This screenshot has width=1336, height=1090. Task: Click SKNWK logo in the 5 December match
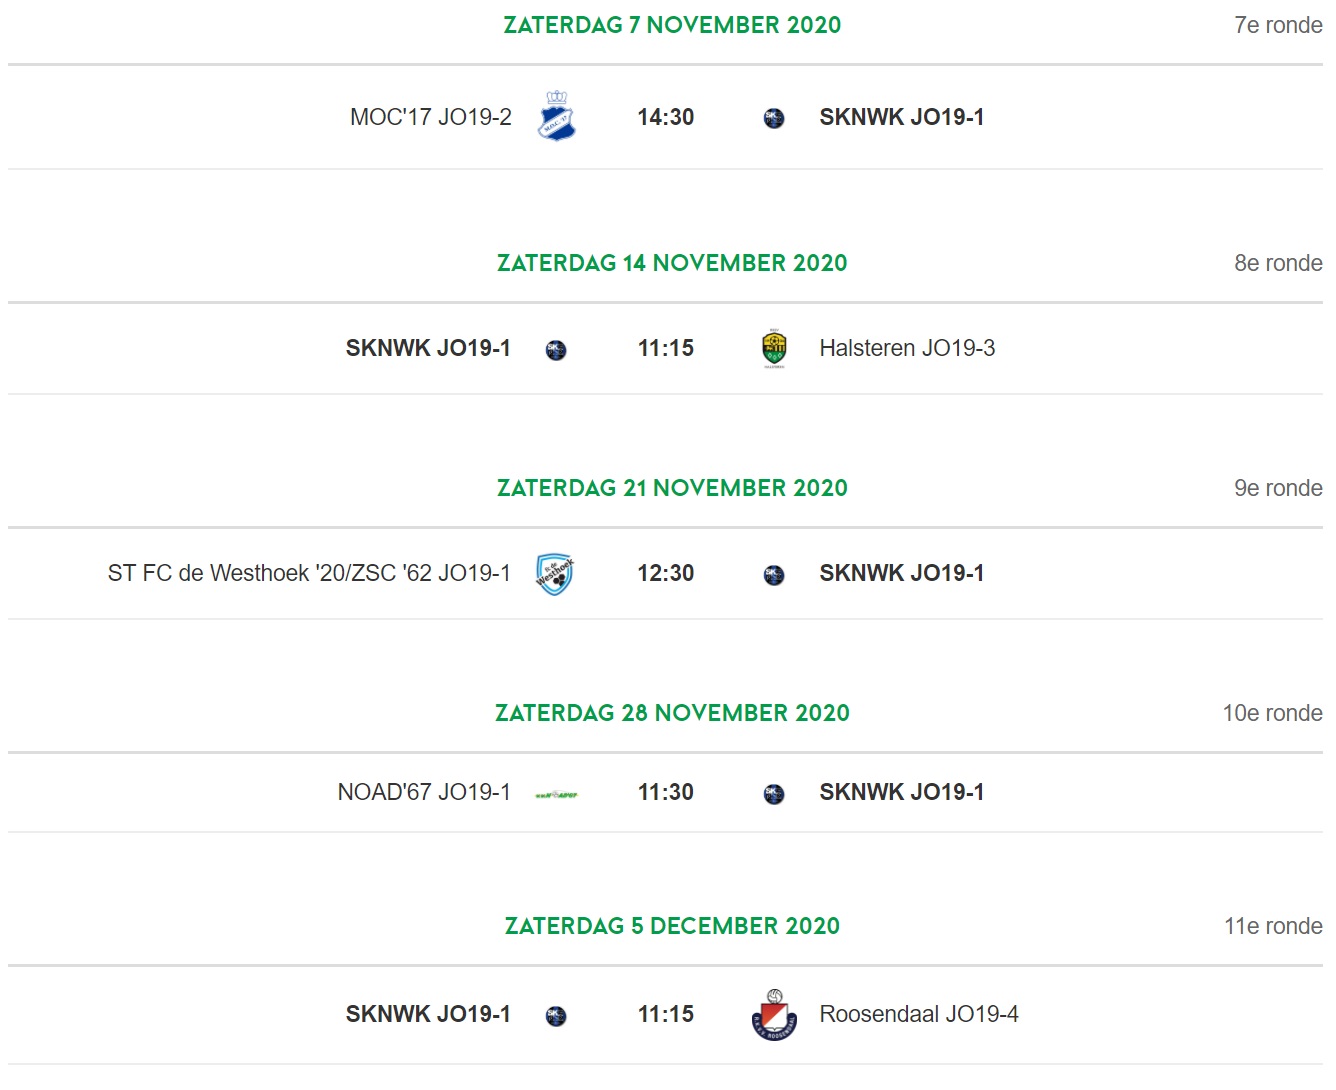pos(556,1016)
